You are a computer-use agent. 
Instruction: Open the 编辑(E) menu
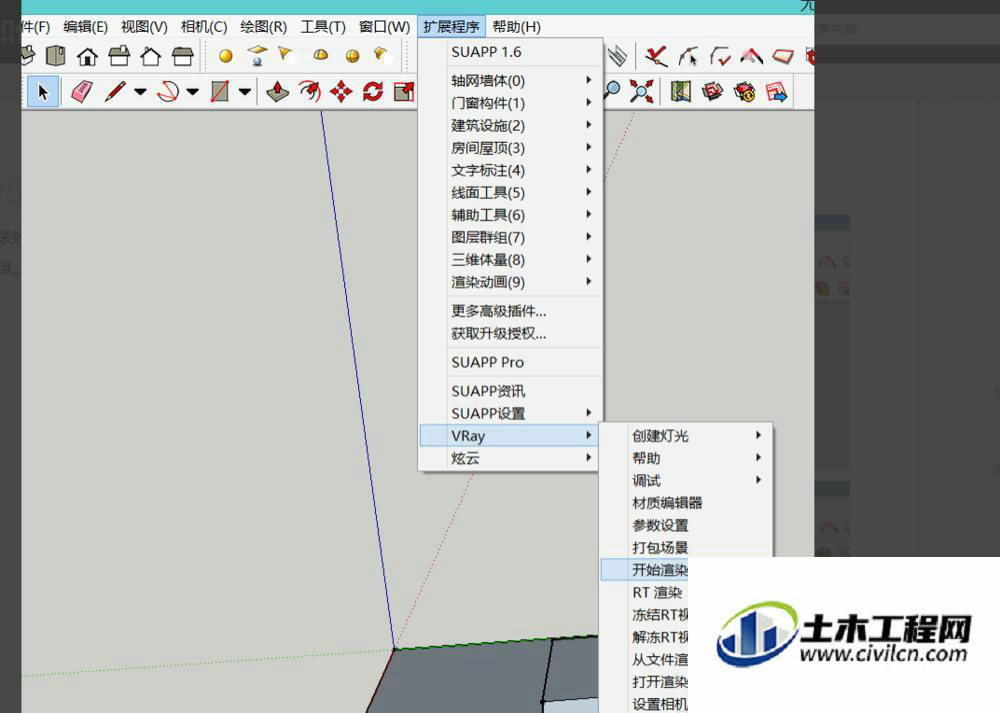[85, 27]
